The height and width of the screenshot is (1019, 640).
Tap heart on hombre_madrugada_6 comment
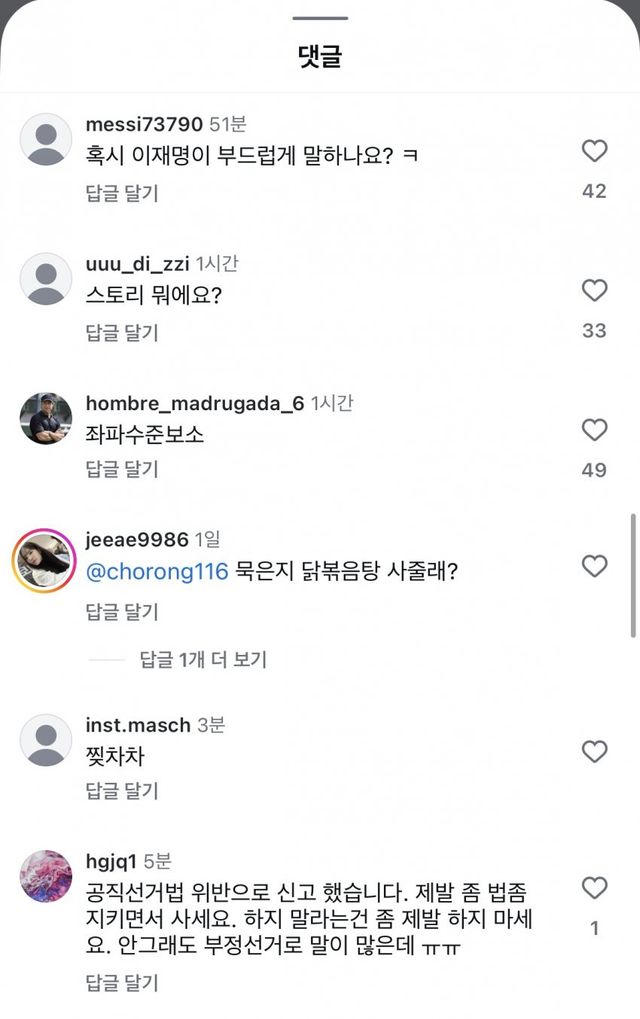click(x=594, y=431)
